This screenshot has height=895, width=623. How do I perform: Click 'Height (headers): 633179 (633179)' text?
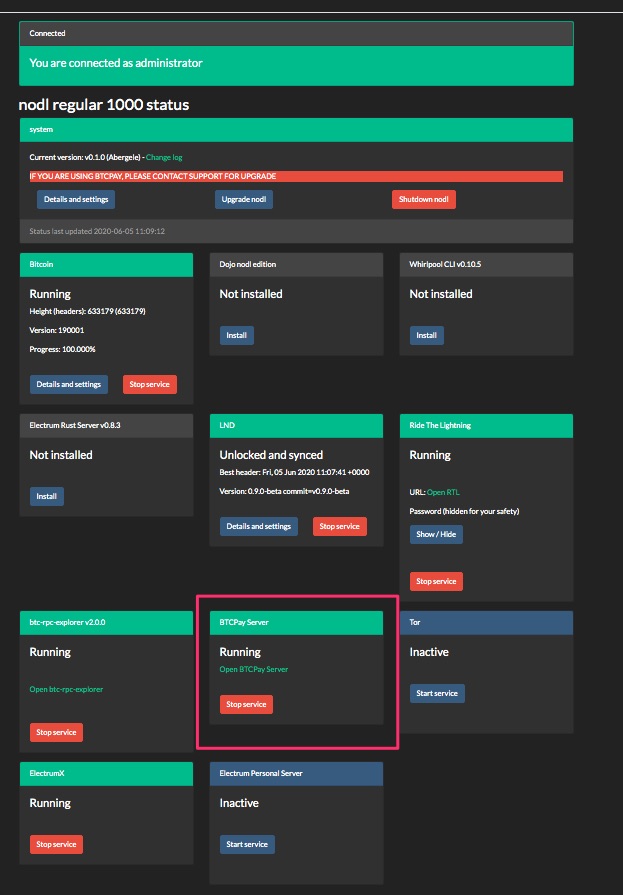[x=87, y=311]
